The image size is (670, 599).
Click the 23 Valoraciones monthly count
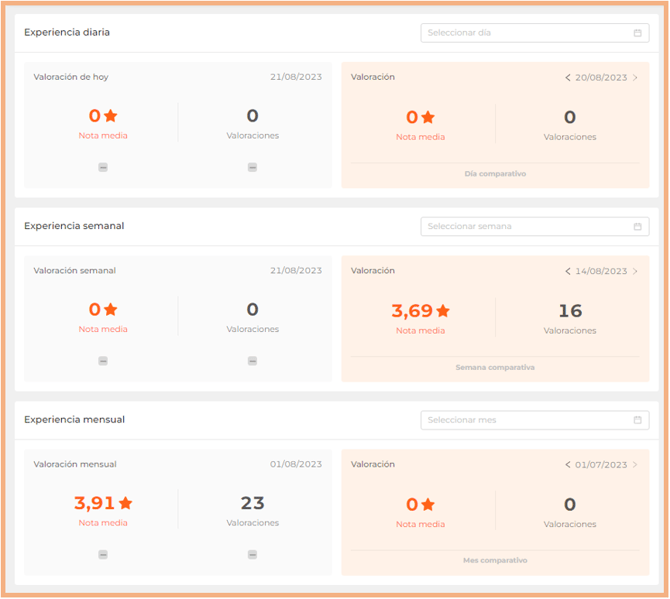click(x=252, y=504)
